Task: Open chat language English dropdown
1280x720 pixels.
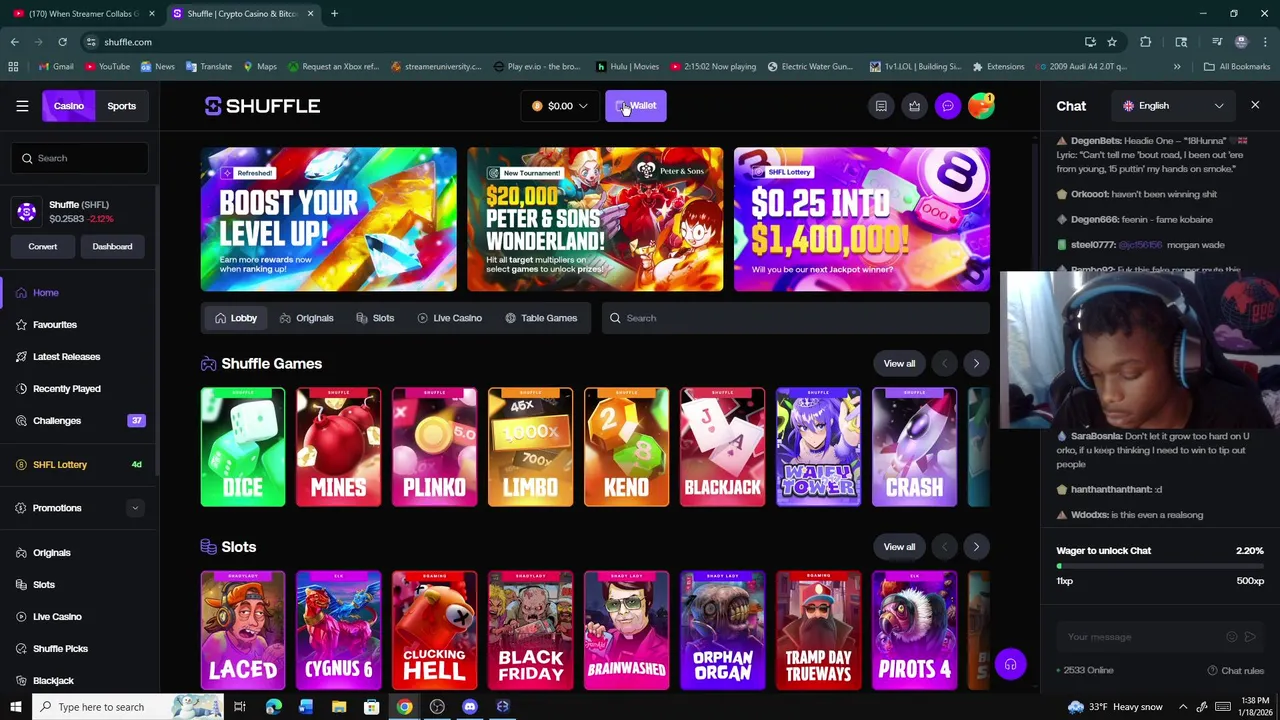Action: pyautogui.click(x=1173, y=106)
